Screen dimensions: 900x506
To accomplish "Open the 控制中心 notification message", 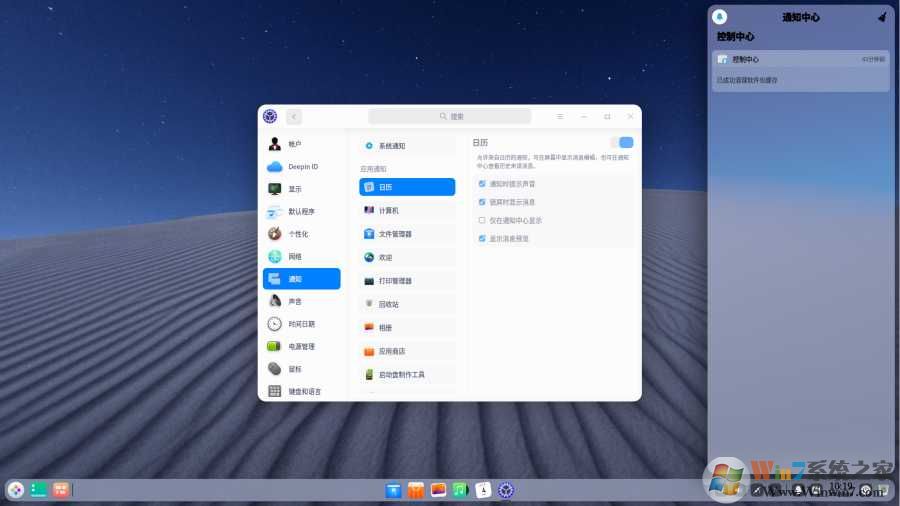I will pos(801,71).
